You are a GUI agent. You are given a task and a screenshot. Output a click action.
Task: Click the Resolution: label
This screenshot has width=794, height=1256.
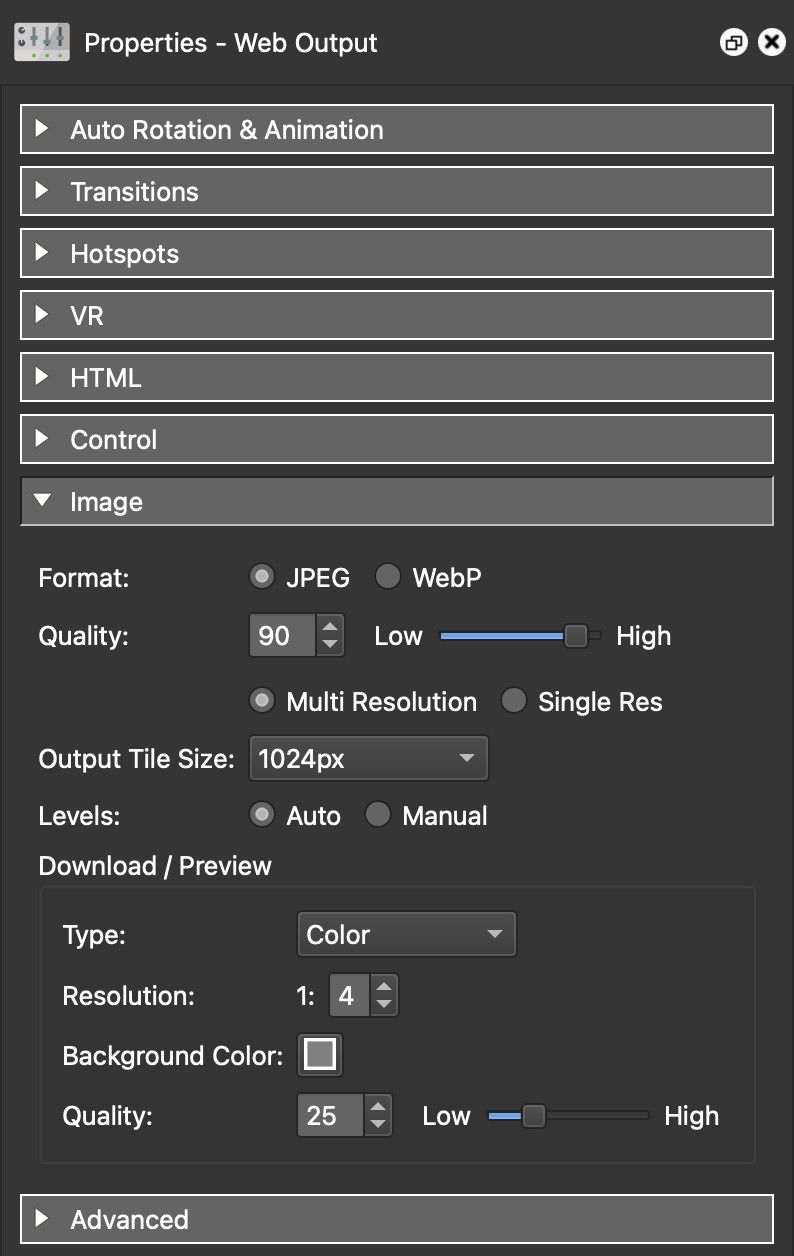(x=128, y=996)
